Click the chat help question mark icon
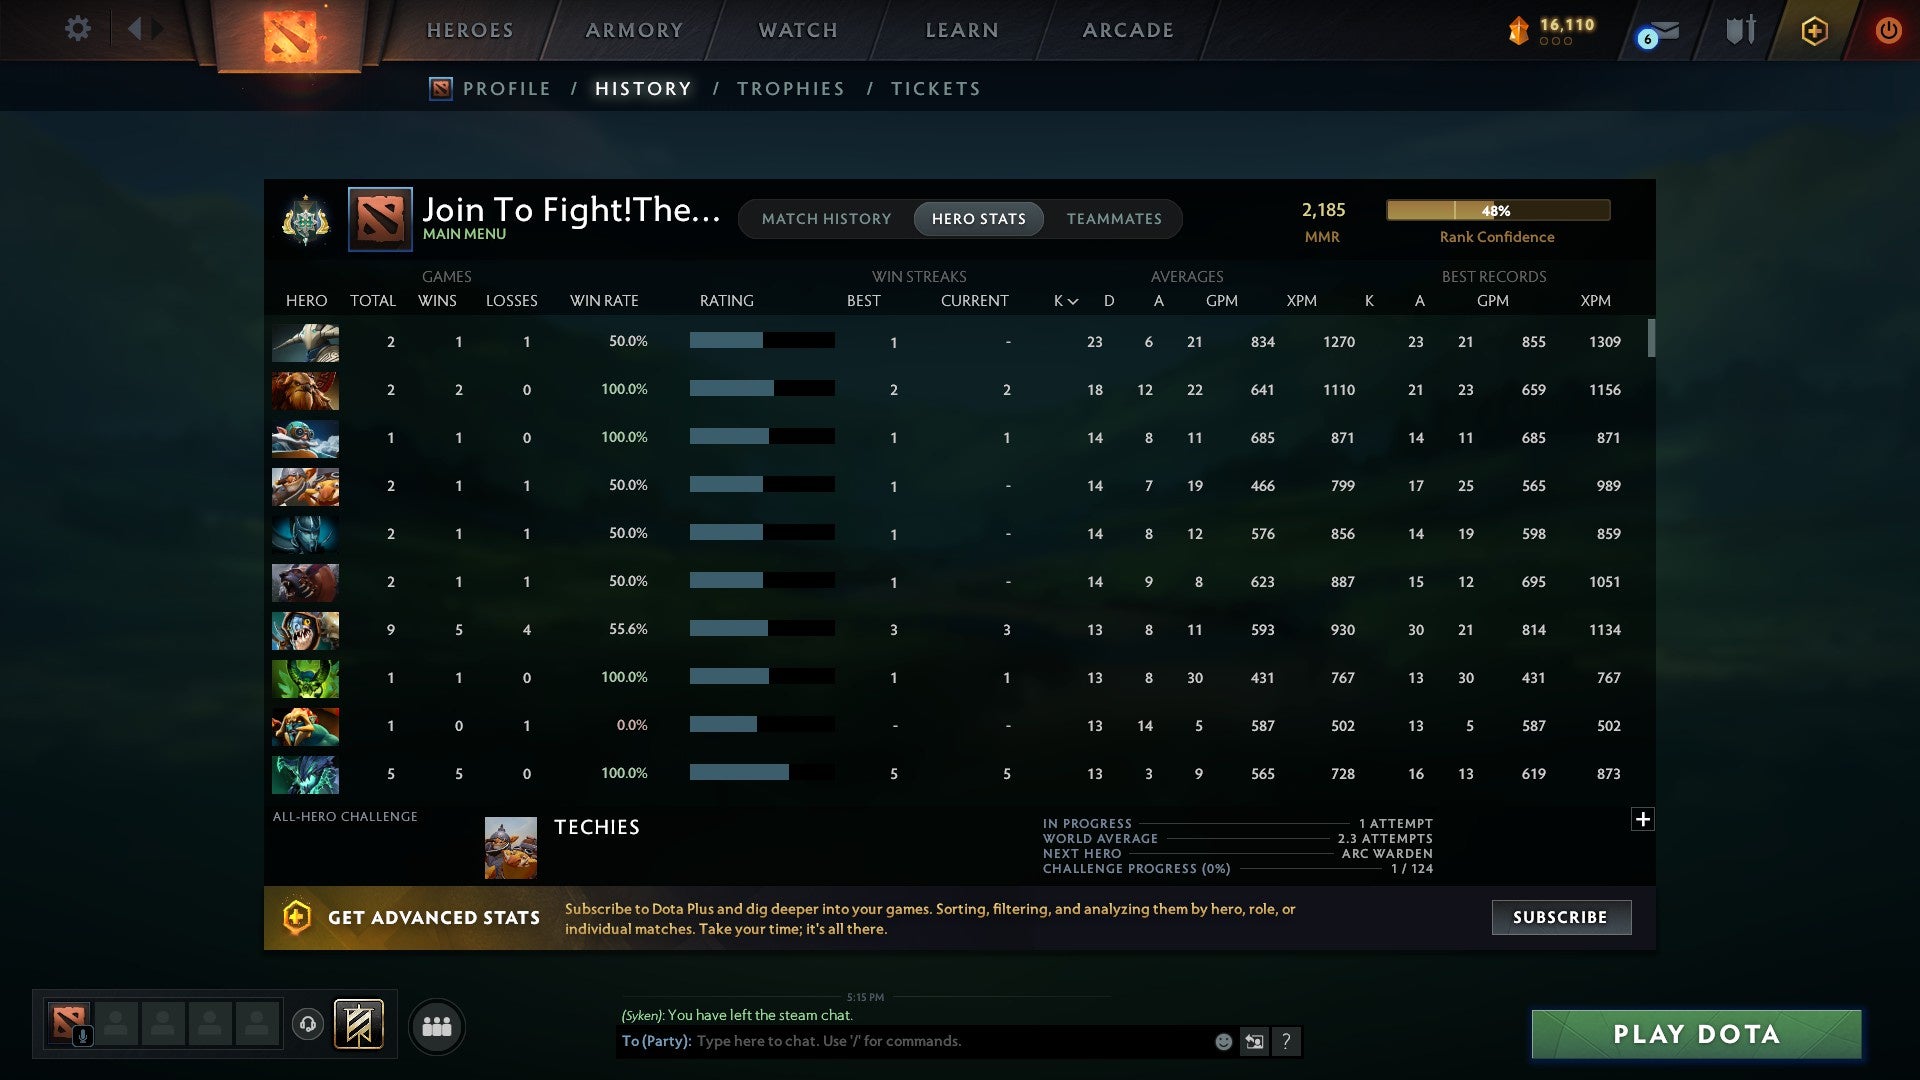1920x1080 pixels. pos(1286,1041)
